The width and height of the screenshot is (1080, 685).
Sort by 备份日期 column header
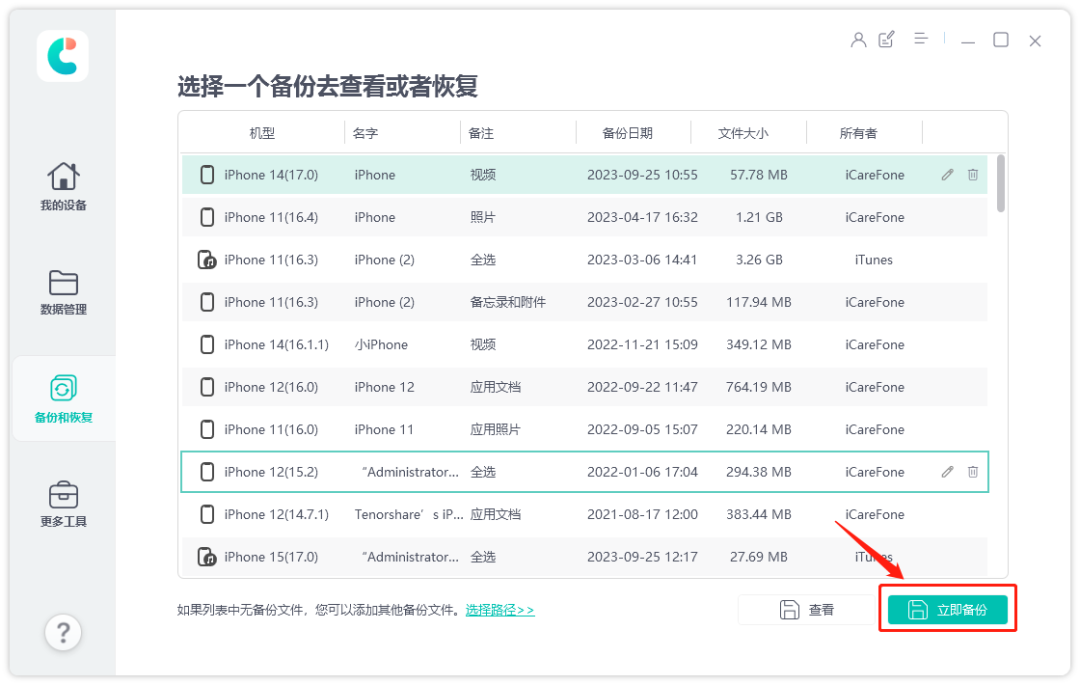click(x=627, y=133)
